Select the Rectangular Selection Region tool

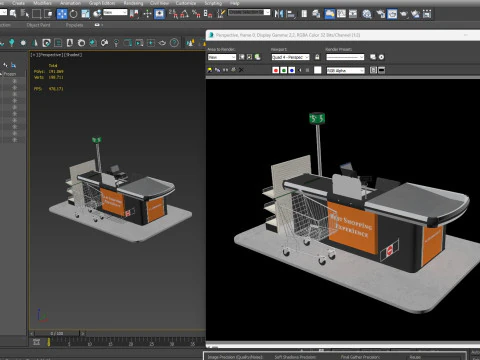coord(36,14)
